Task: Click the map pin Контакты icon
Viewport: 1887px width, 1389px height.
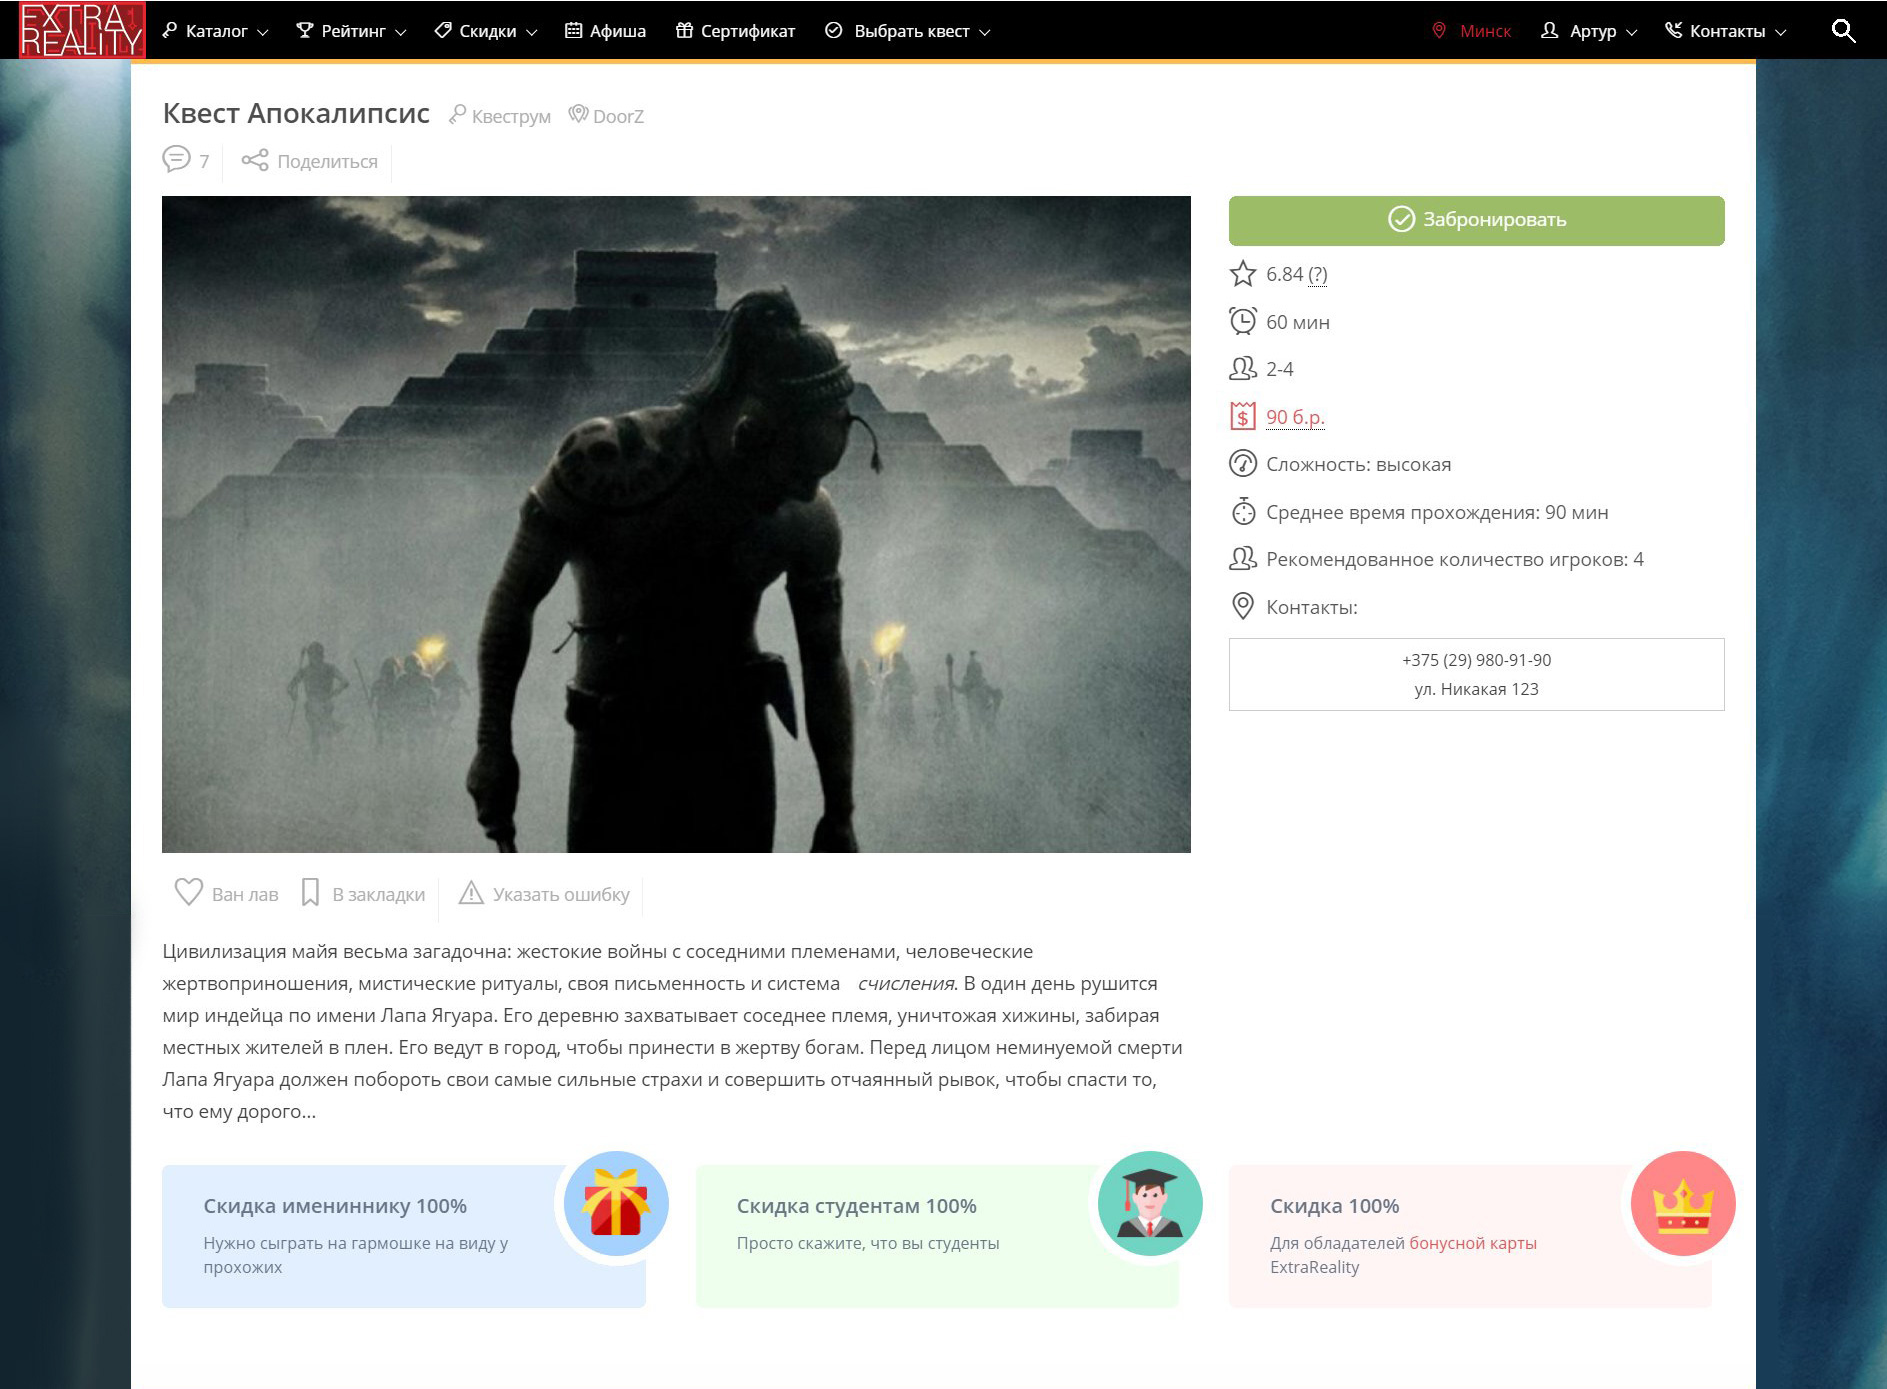Action: click(x=1243, y=606)
